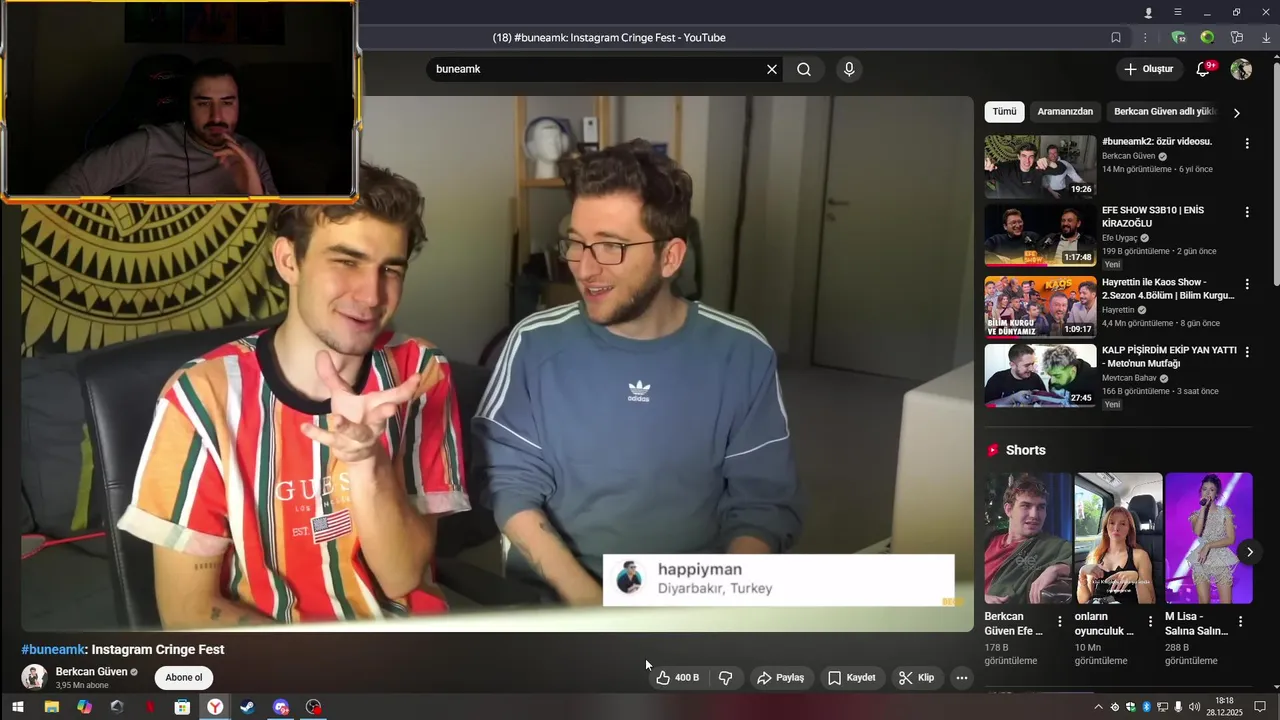
Task: Open Steam from the taskbar
Action: tap(248, 707)
